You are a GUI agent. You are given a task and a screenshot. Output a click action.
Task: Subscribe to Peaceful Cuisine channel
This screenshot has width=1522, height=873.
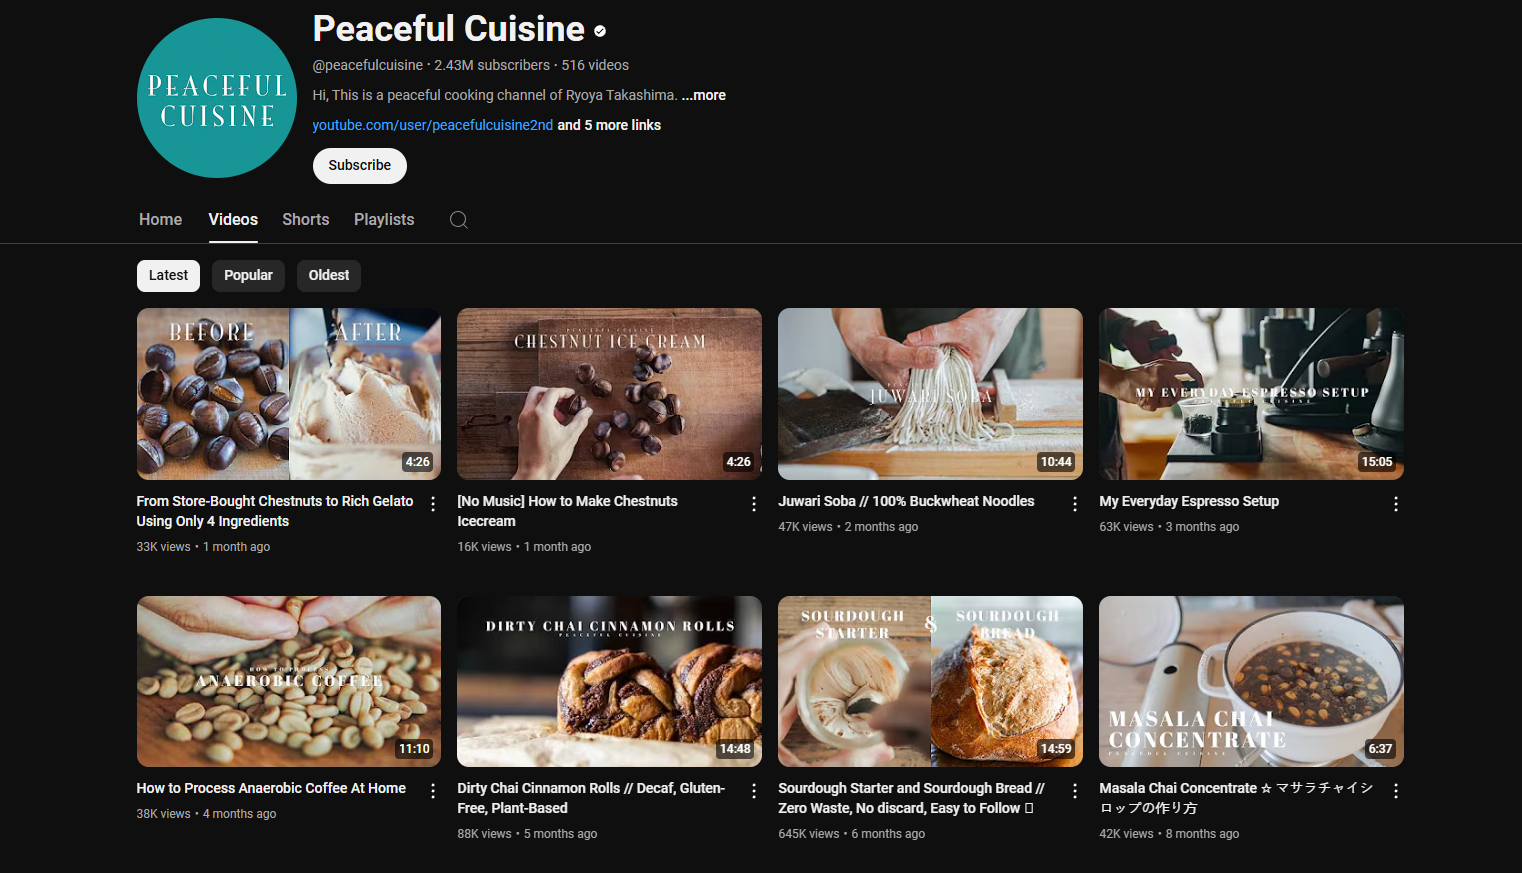pyautogui.click(x=360, y=166)
